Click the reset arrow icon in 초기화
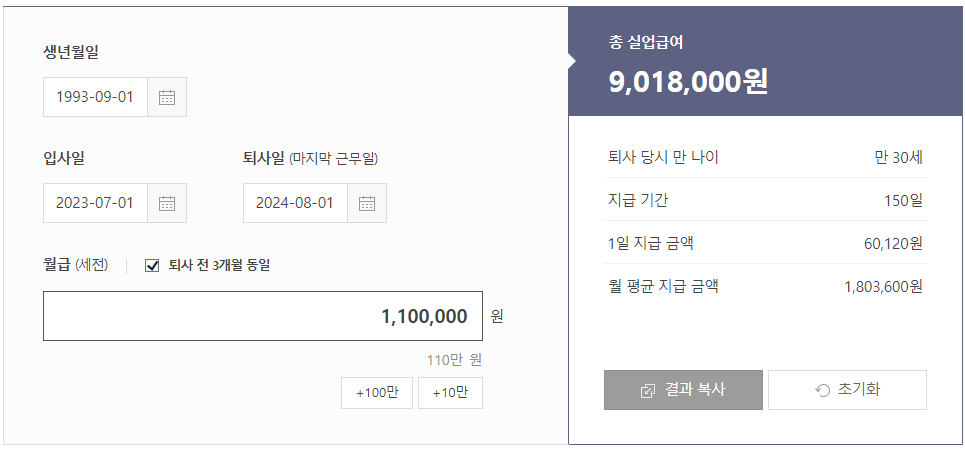This screenshot has width=965, height=452. [x=823, y=390]
